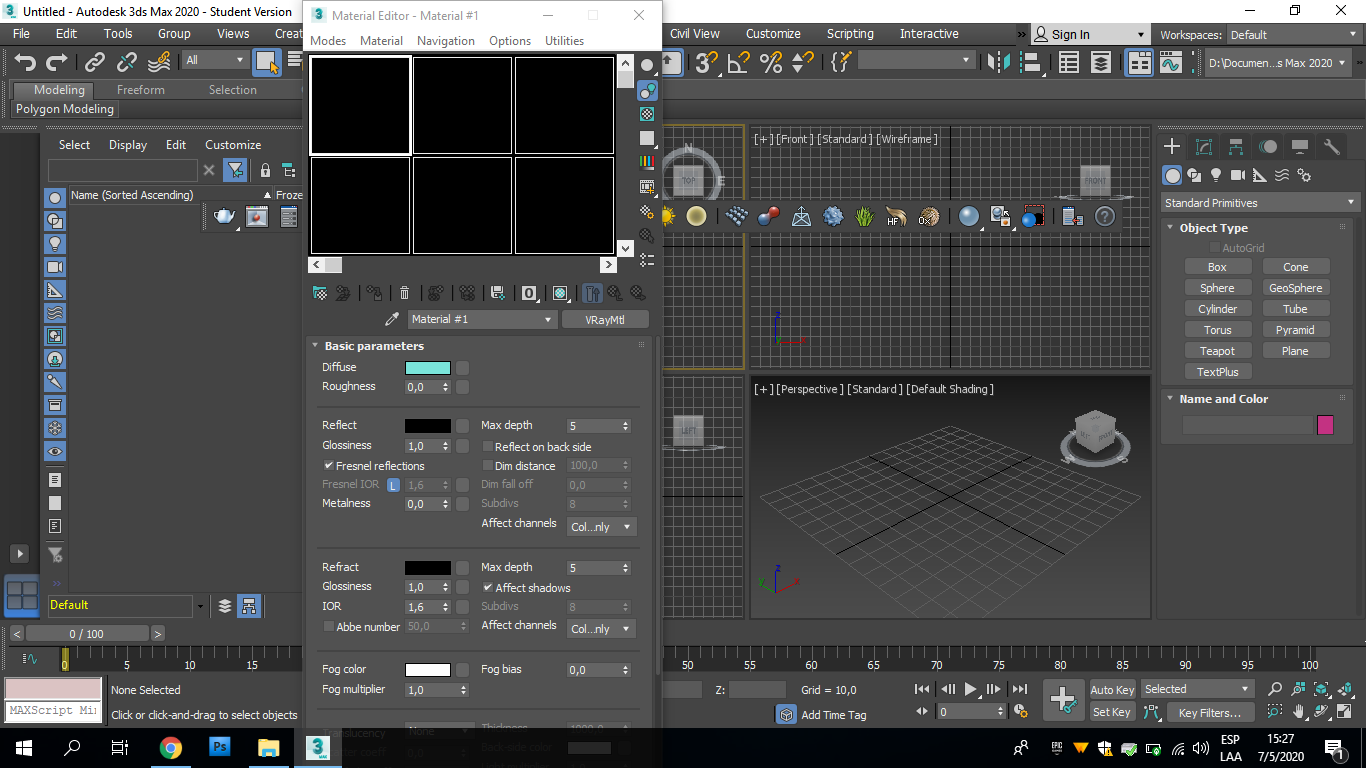Open the Navigation menu in Material Editor

point(445,41)
